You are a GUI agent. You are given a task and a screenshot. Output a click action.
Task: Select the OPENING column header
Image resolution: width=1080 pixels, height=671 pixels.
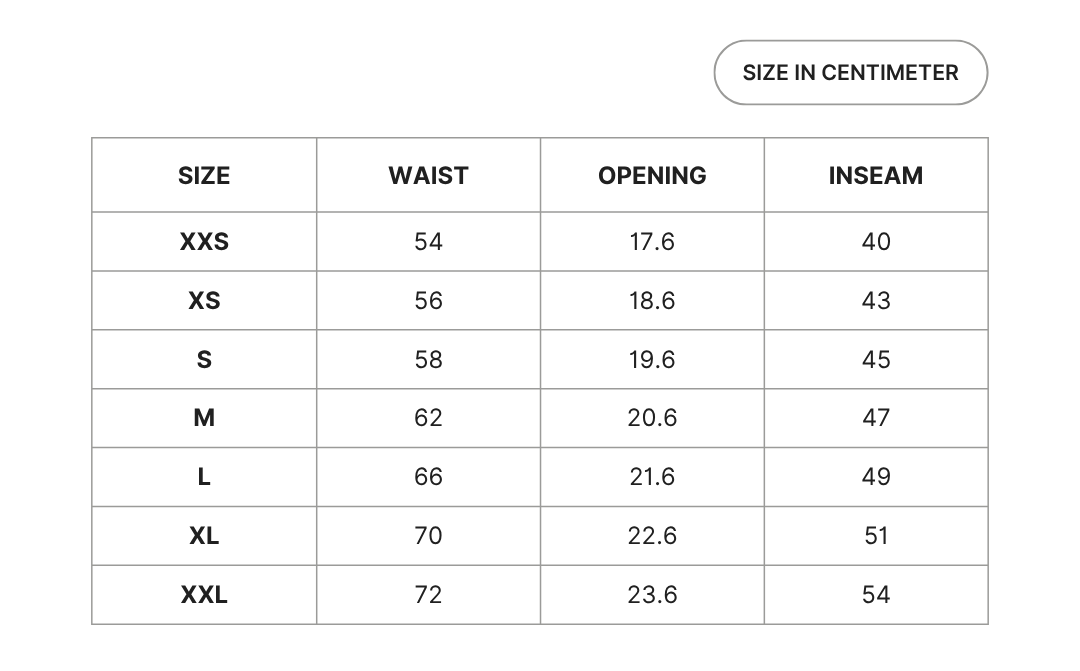[x=652, y=175]
